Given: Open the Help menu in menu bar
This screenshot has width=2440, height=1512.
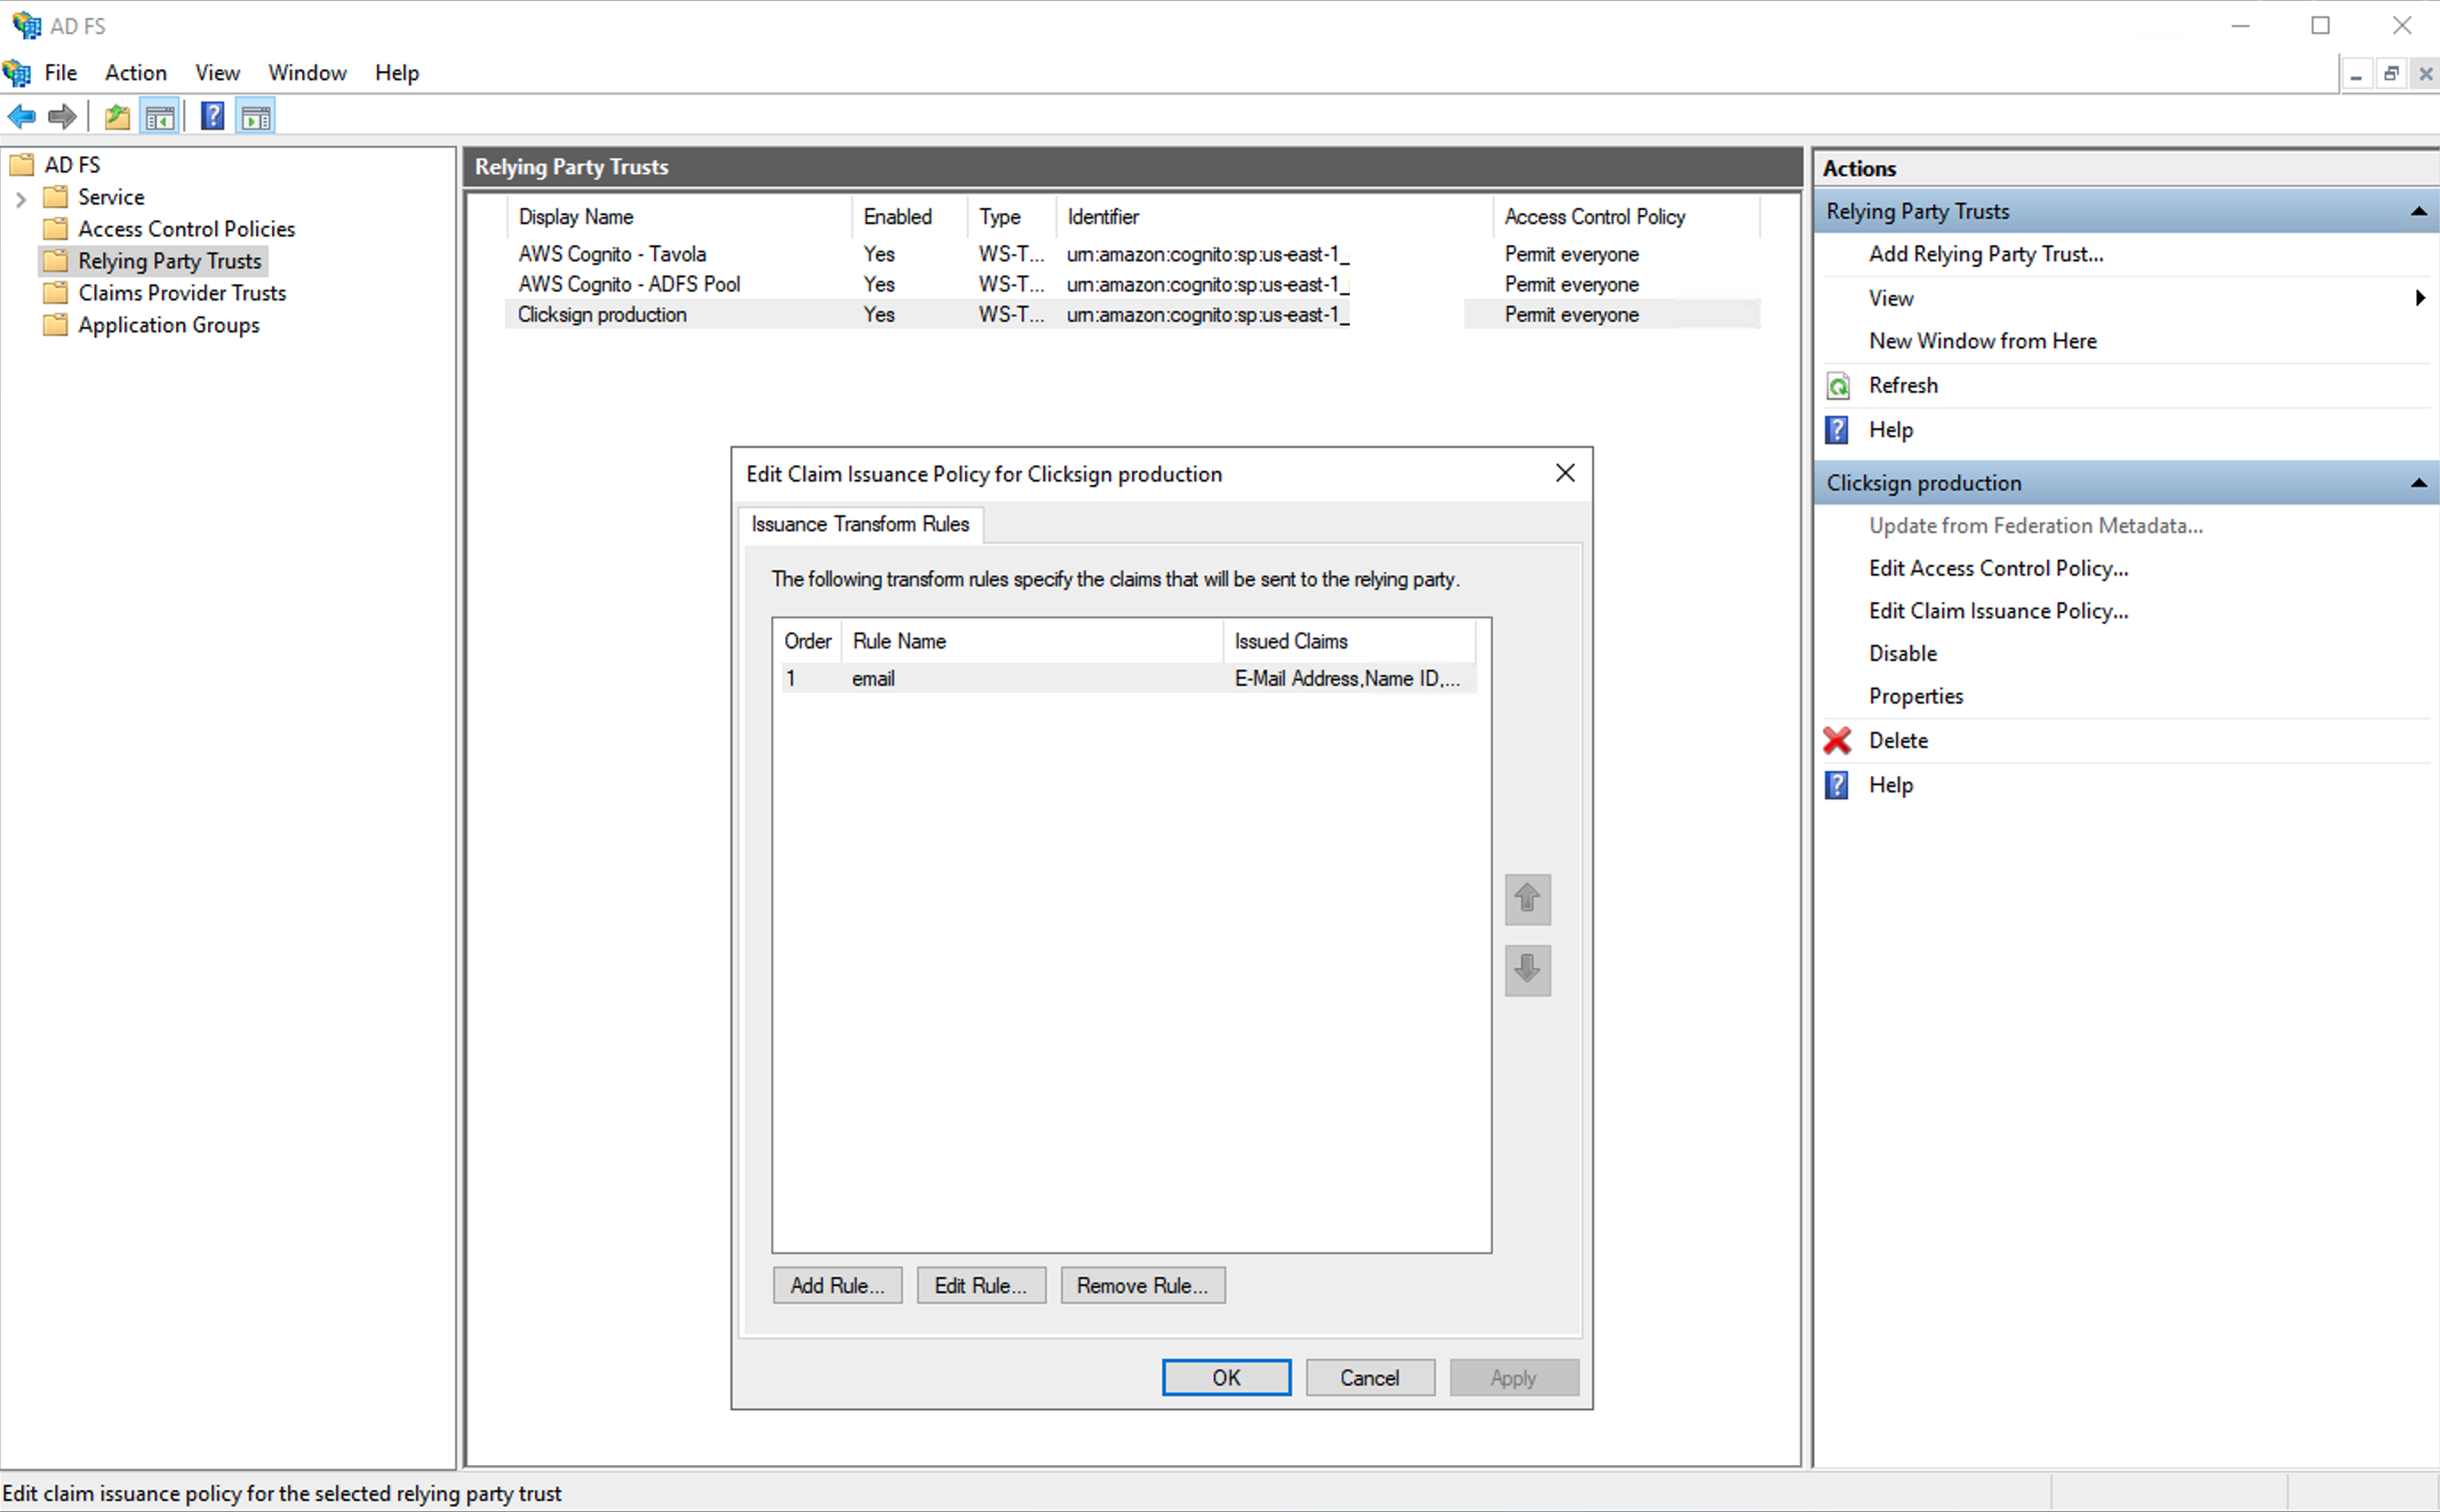Looking at the screenshot, I should 397,73.
